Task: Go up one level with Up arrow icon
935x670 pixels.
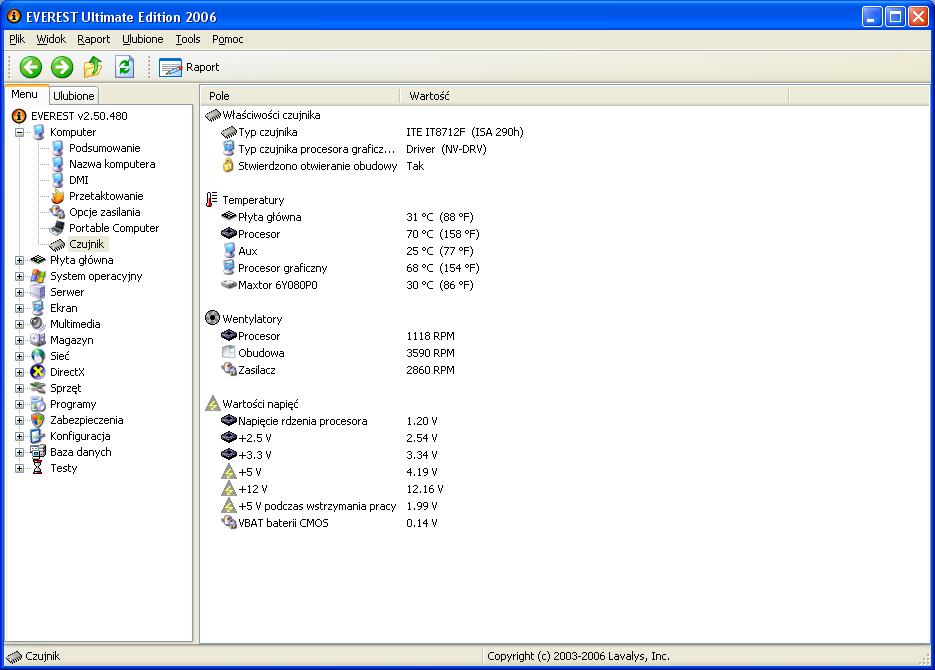Action: pos(92,67)
